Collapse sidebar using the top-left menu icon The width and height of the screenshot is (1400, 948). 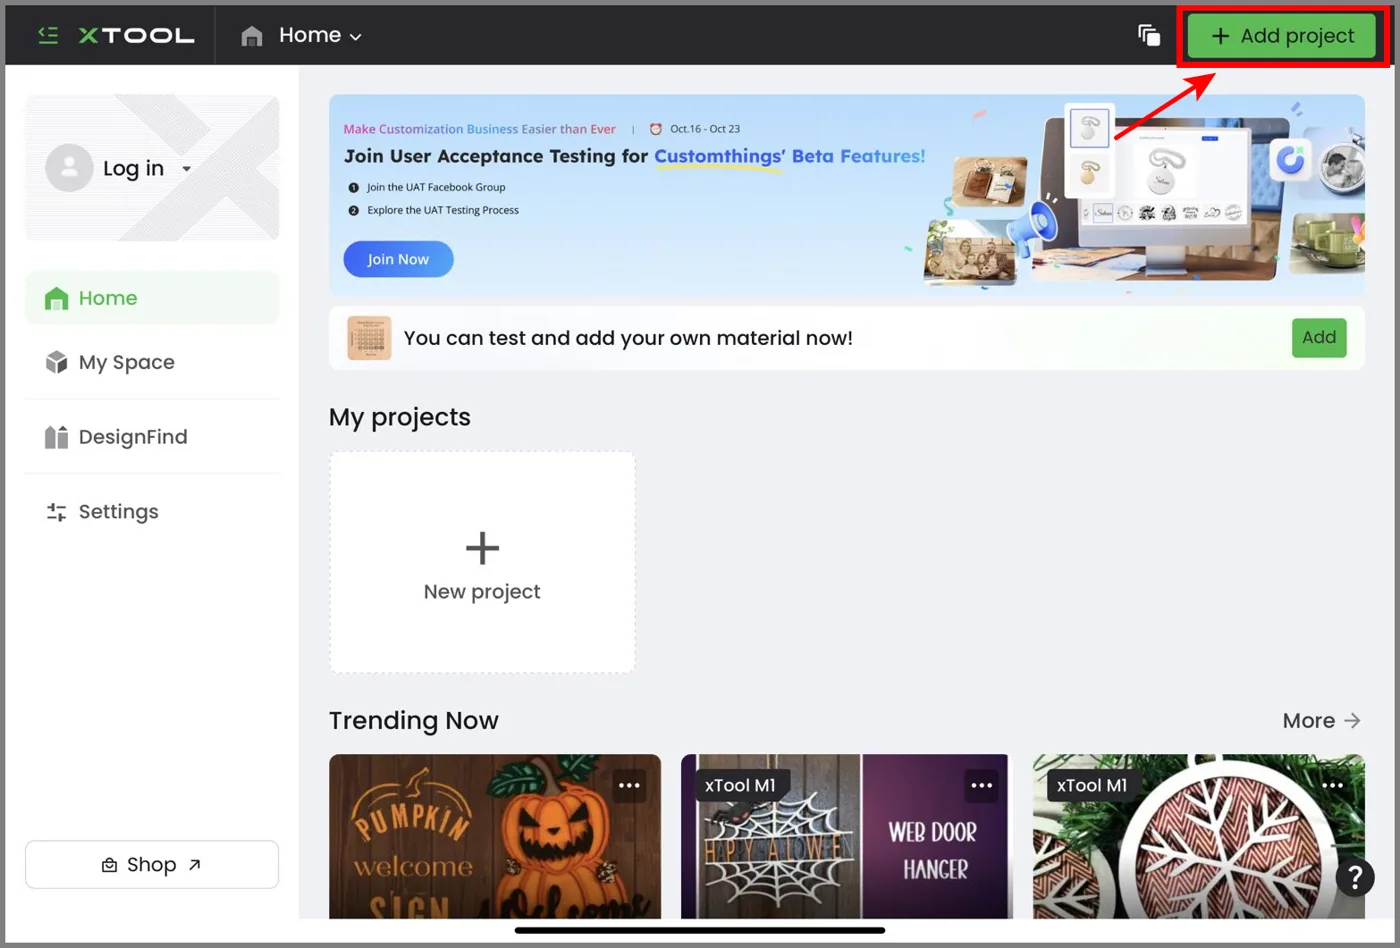coord(48,35)
